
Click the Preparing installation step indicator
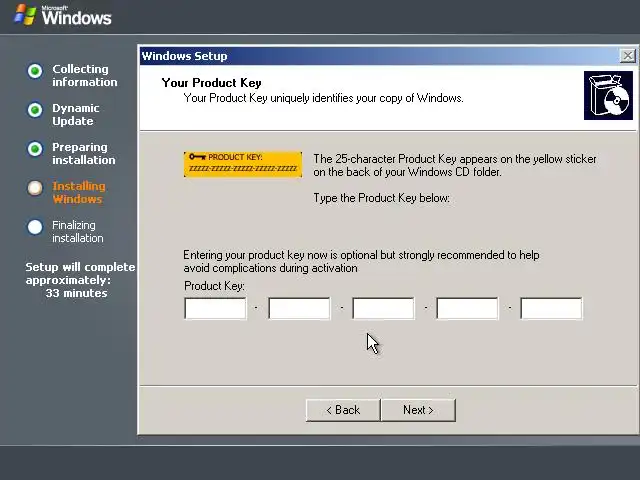pyautogui.click(x=35, y=149)
